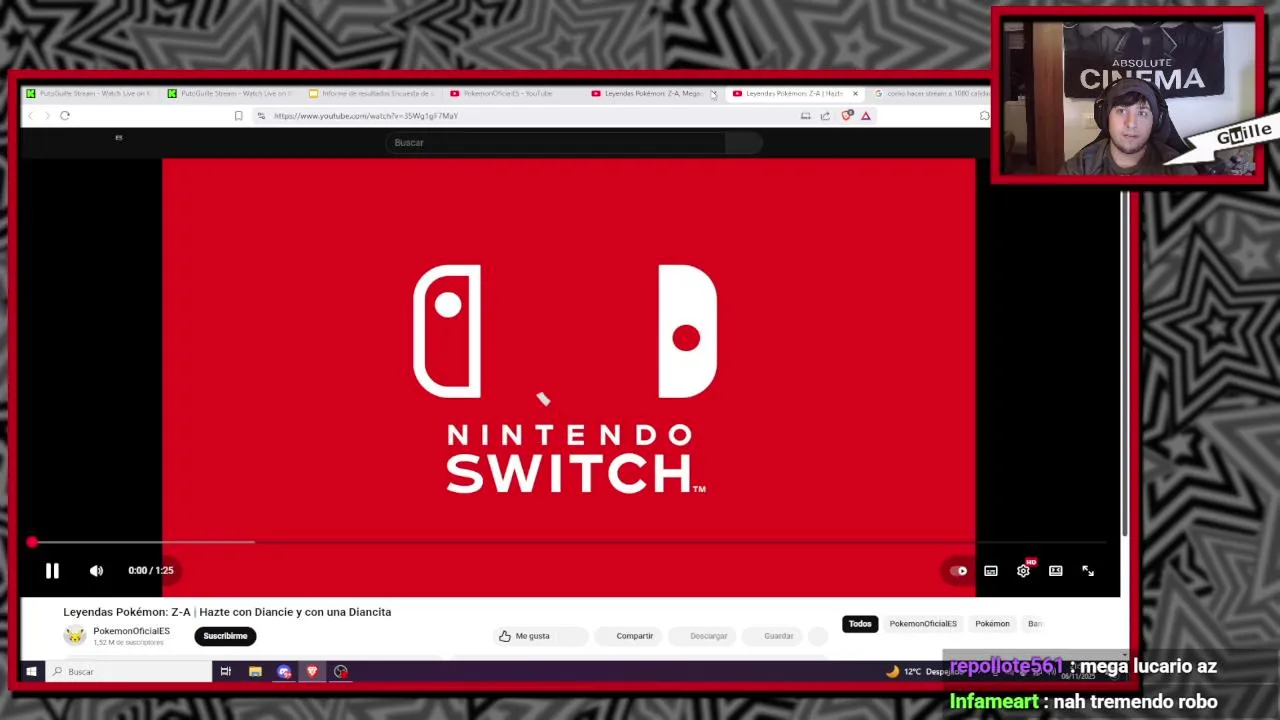Bookmark this page icon

coord(238,116)
